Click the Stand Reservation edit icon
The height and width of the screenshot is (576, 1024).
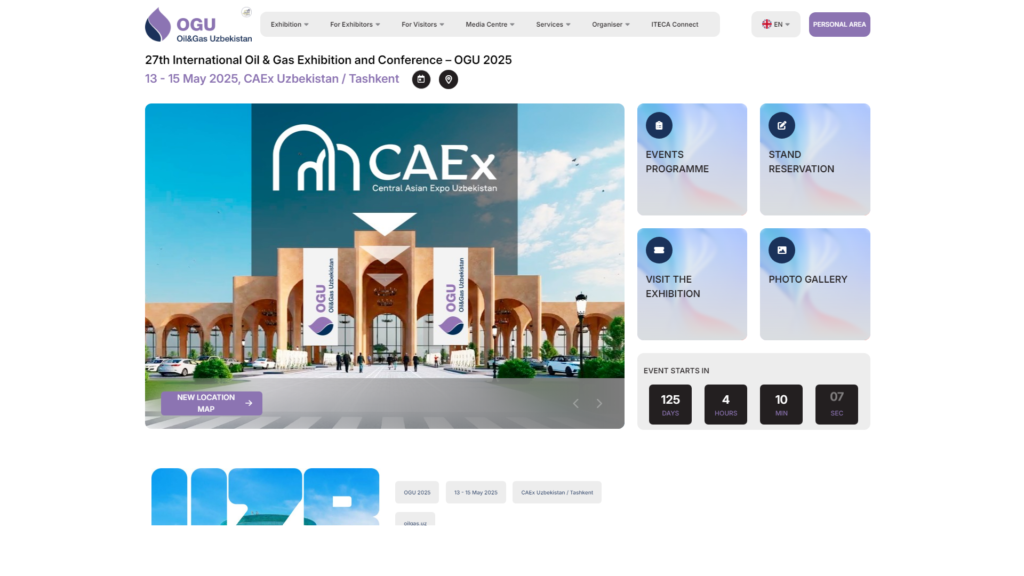pos(782,125)
